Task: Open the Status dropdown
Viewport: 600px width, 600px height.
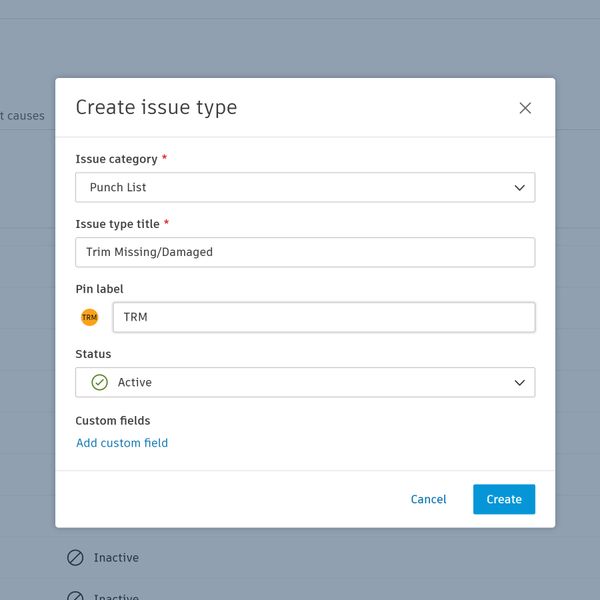Action: click(305, 382)
